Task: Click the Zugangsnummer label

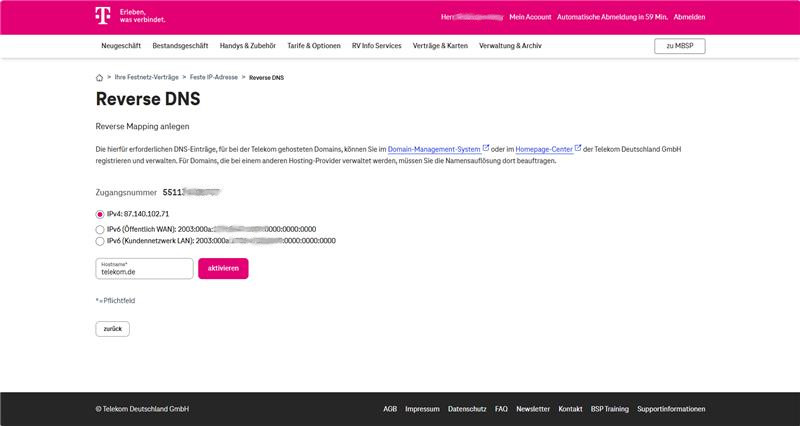Action: pos(126,193)
